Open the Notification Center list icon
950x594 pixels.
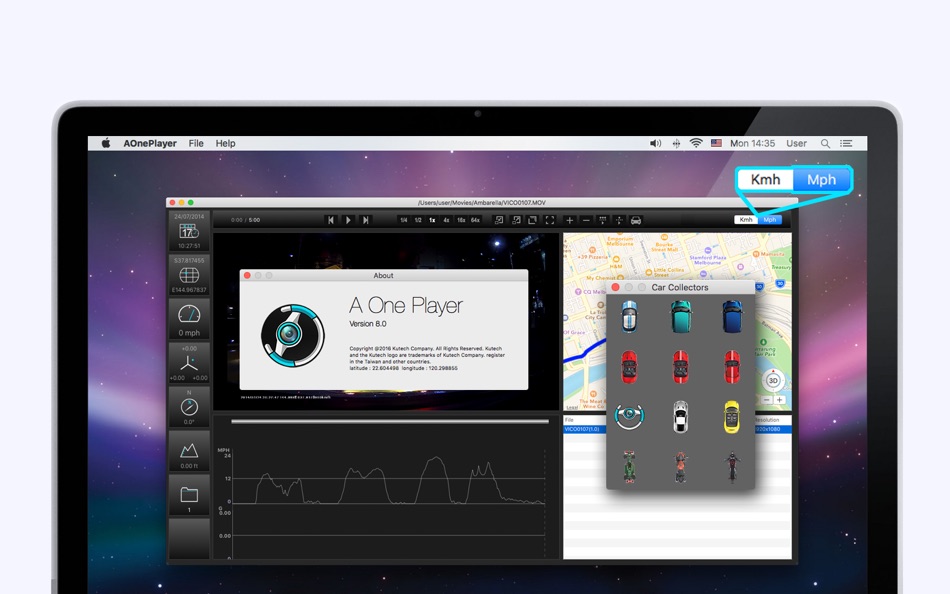click(846, 143)
